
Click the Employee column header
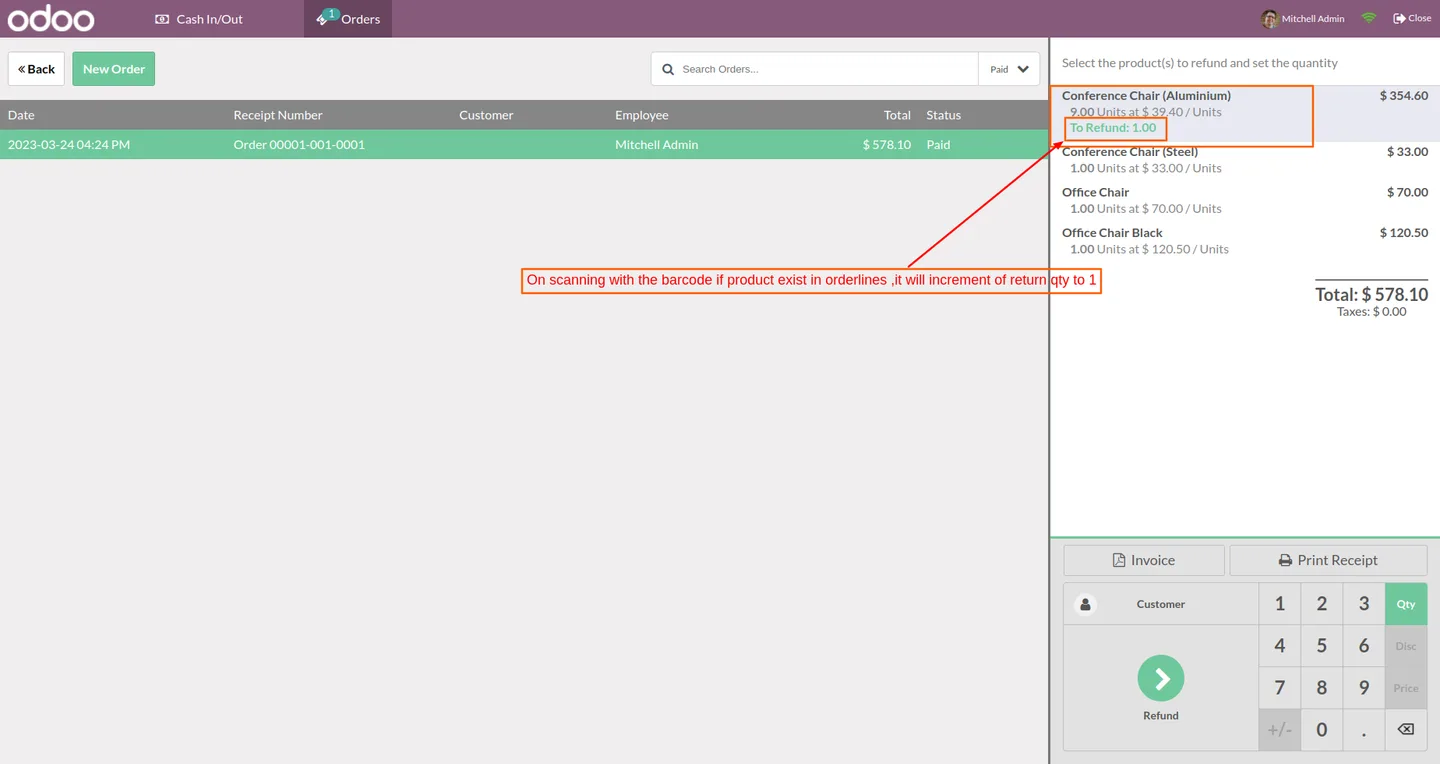point(642,115)
